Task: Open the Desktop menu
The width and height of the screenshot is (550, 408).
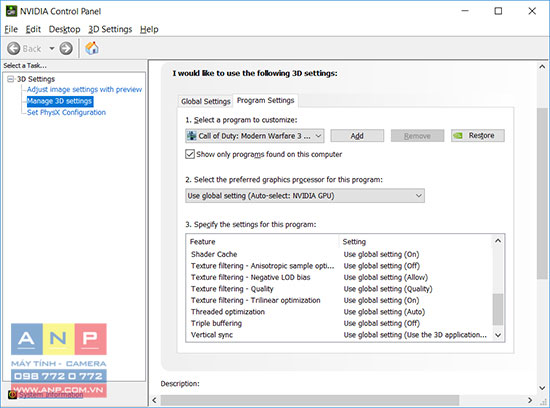Action: click(x=64, y=29)
